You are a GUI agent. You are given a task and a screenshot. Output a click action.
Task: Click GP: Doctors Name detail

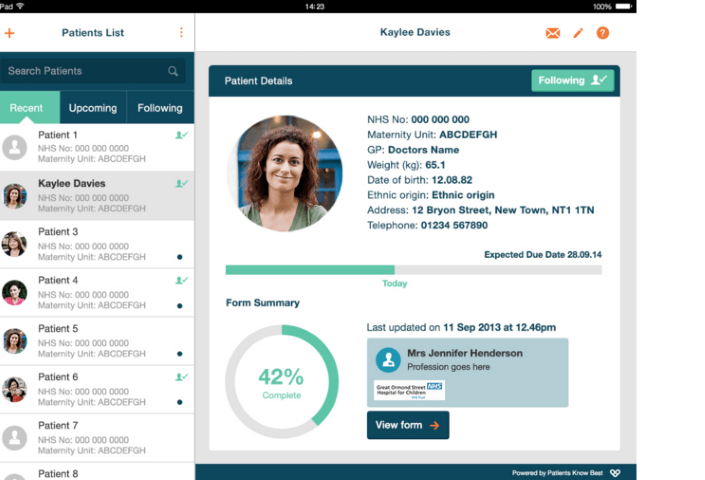[413, 150]
